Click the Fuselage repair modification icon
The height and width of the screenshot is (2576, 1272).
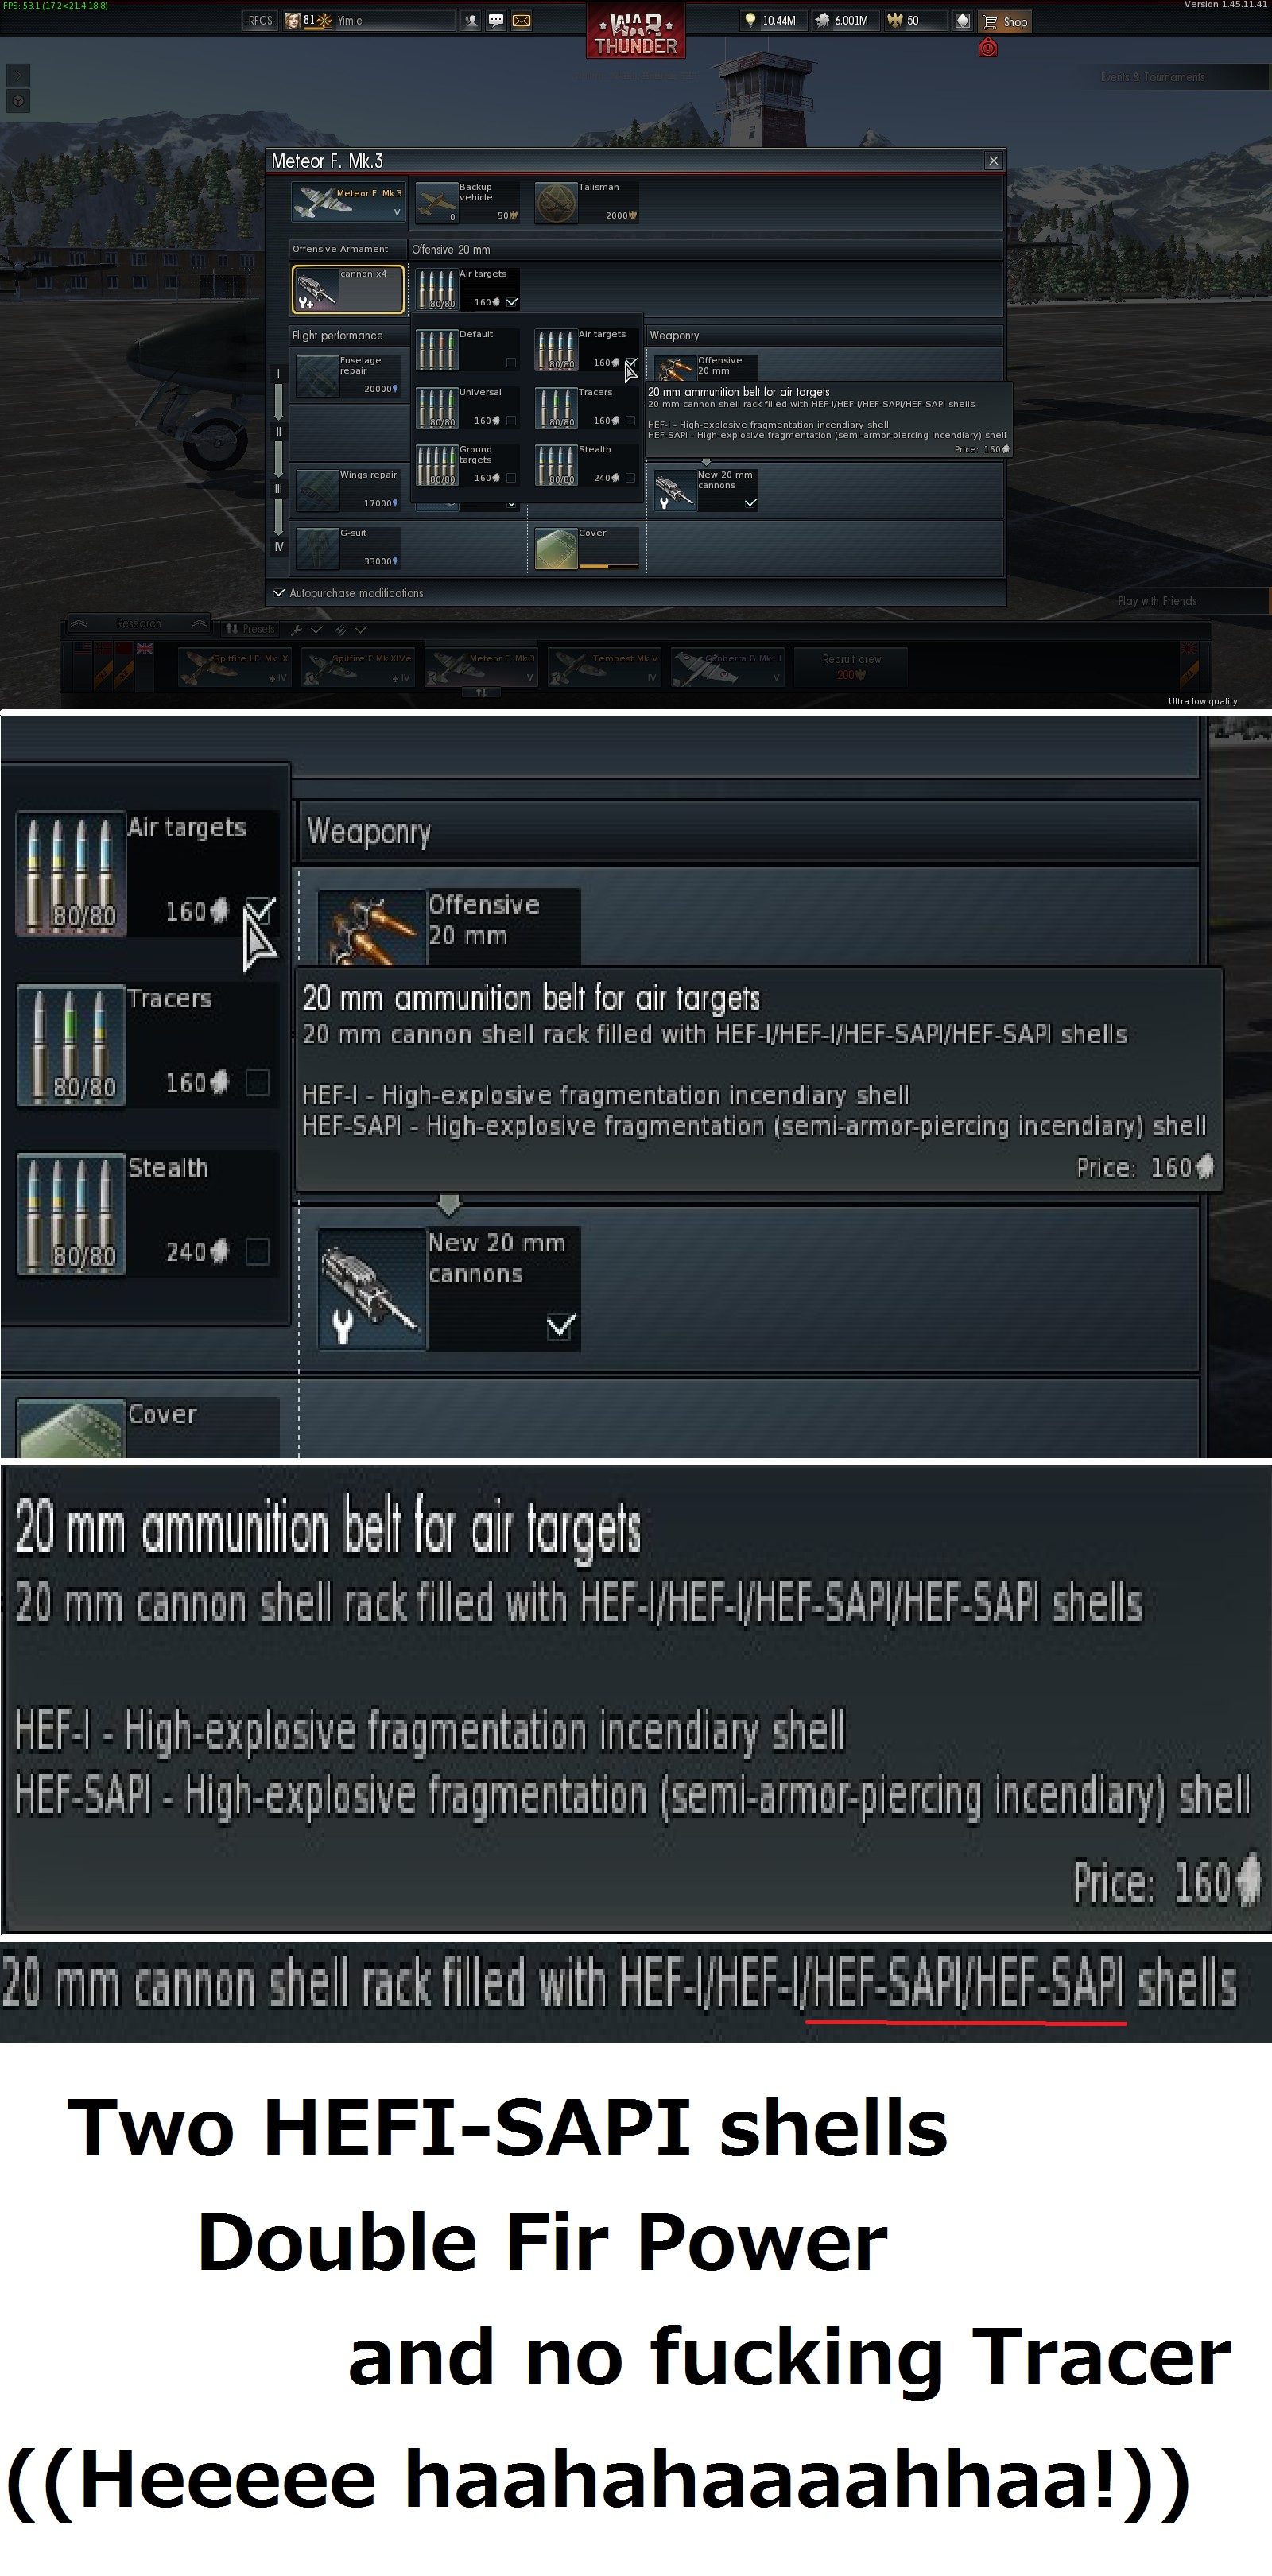pos(317,376)
